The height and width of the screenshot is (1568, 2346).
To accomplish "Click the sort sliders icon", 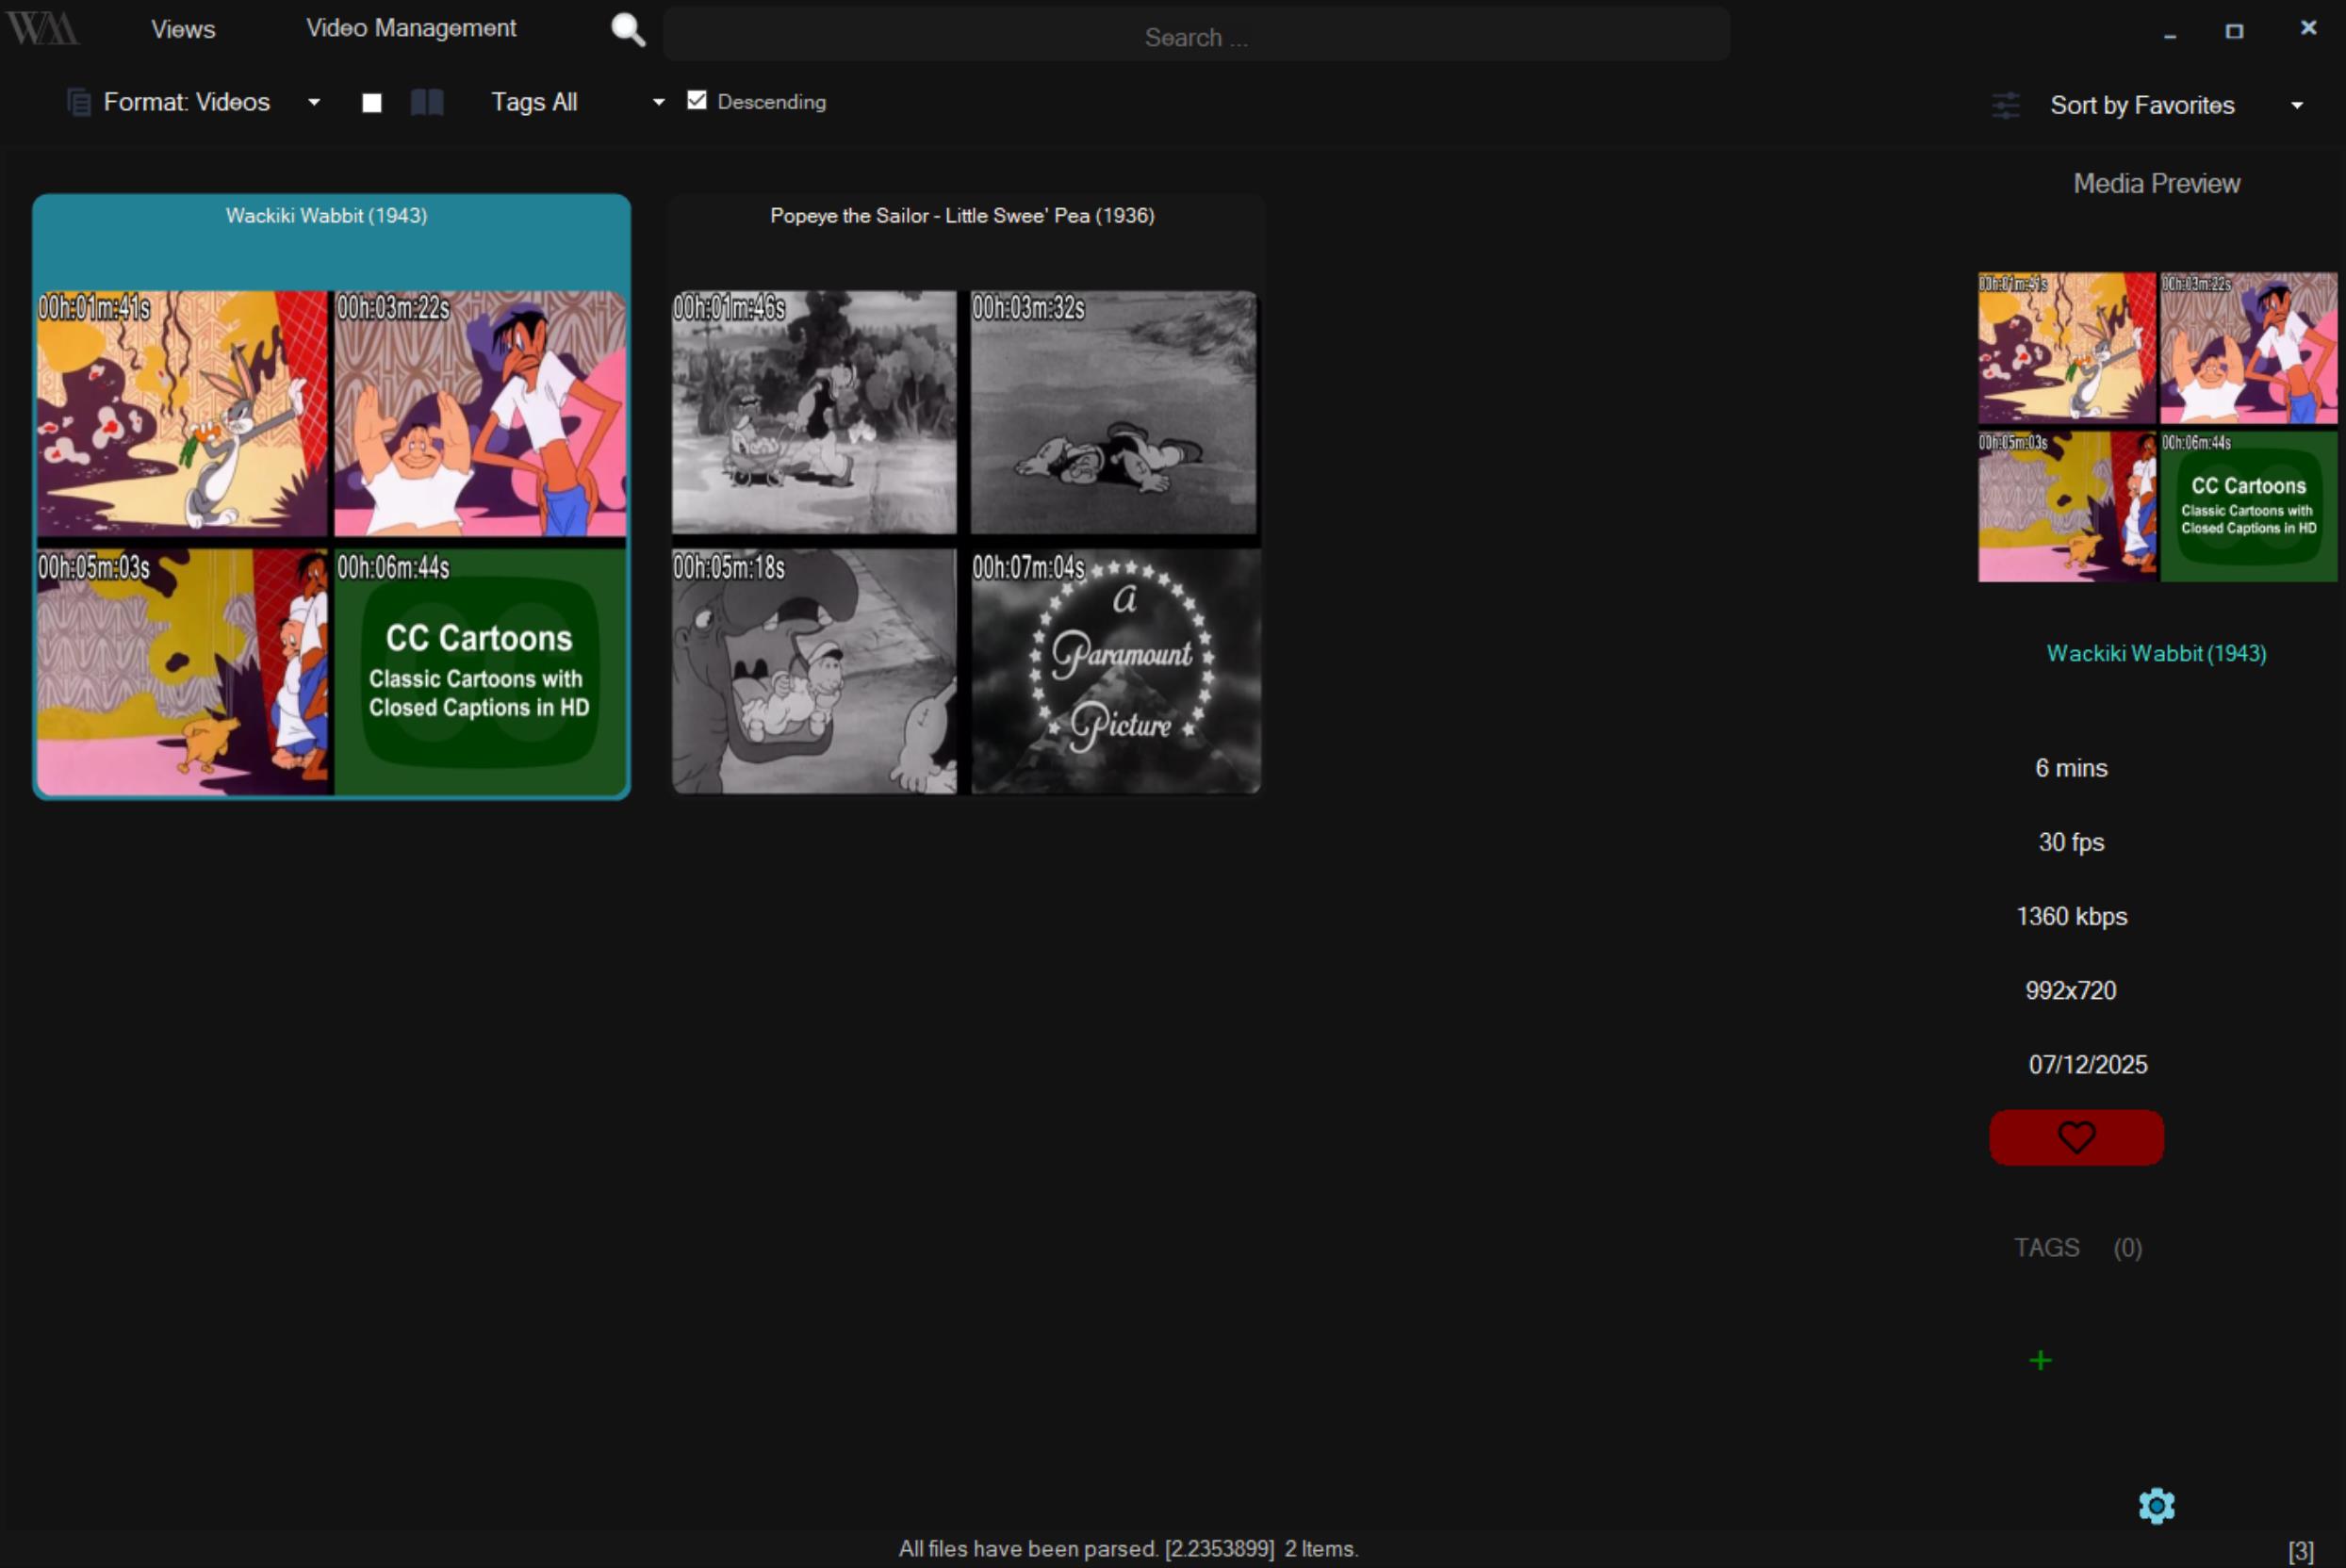I will (2005, 105).
